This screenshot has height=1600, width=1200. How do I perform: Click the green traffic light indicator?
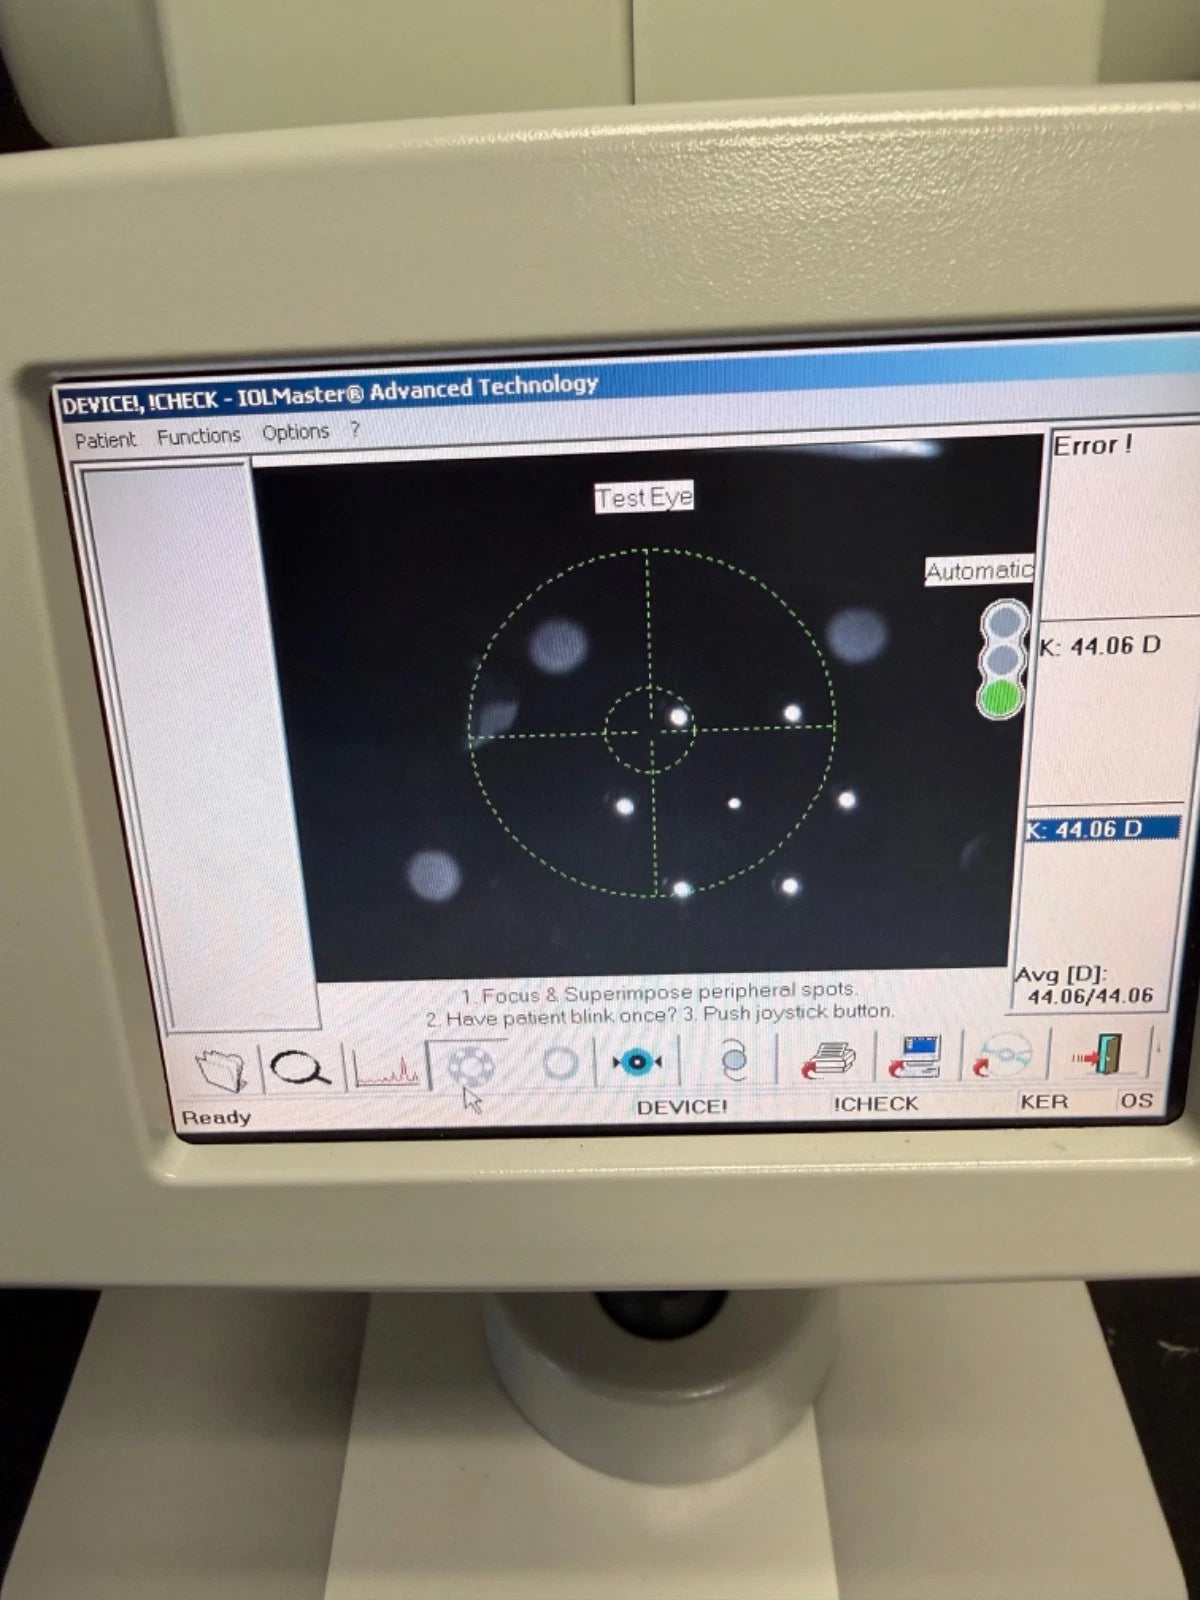coord(1000,698)
